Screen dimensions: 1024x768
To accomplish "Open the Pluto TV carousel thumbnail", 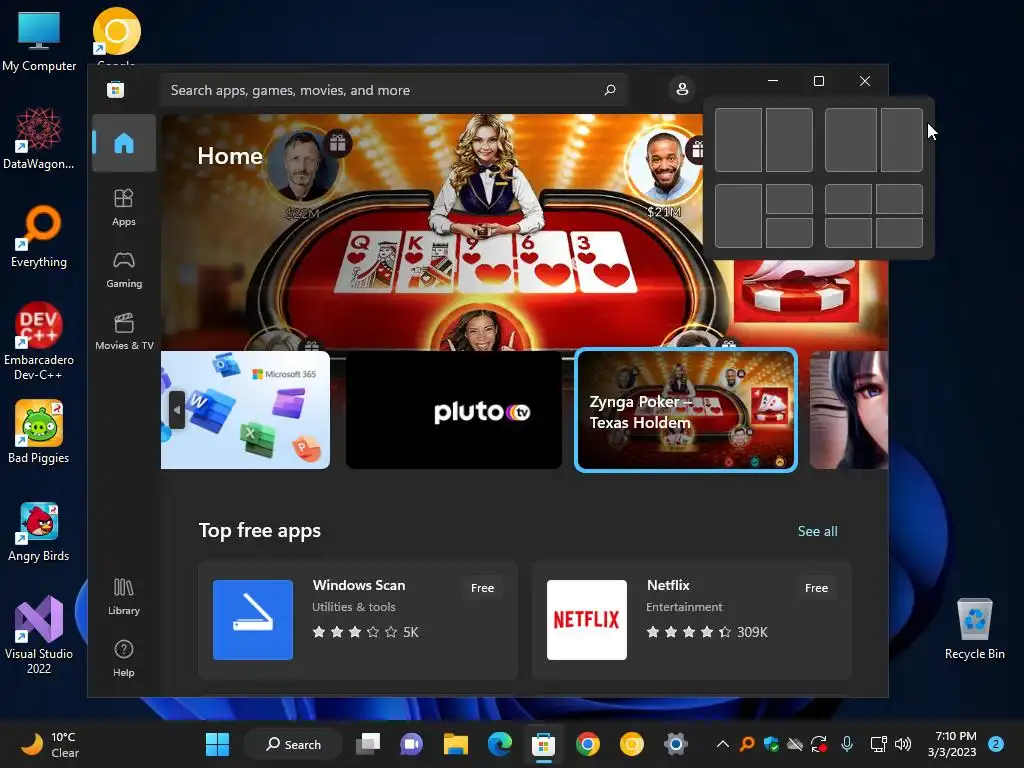I will point(454,410).
